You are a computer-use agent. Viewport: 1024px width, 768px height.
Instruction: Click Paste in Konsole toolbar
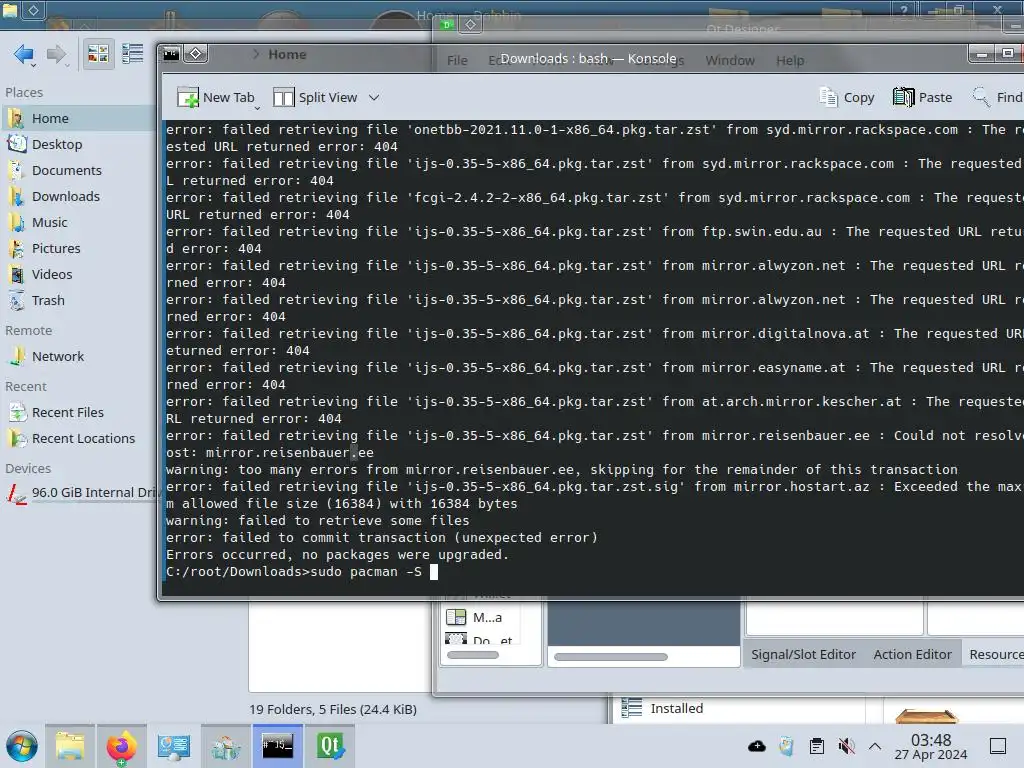pyautogui.click(x=922, y=97)
